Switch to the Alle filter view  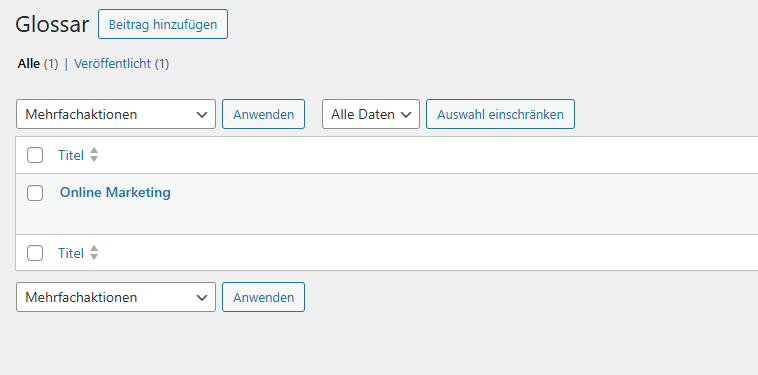click(x=29, y=64)
